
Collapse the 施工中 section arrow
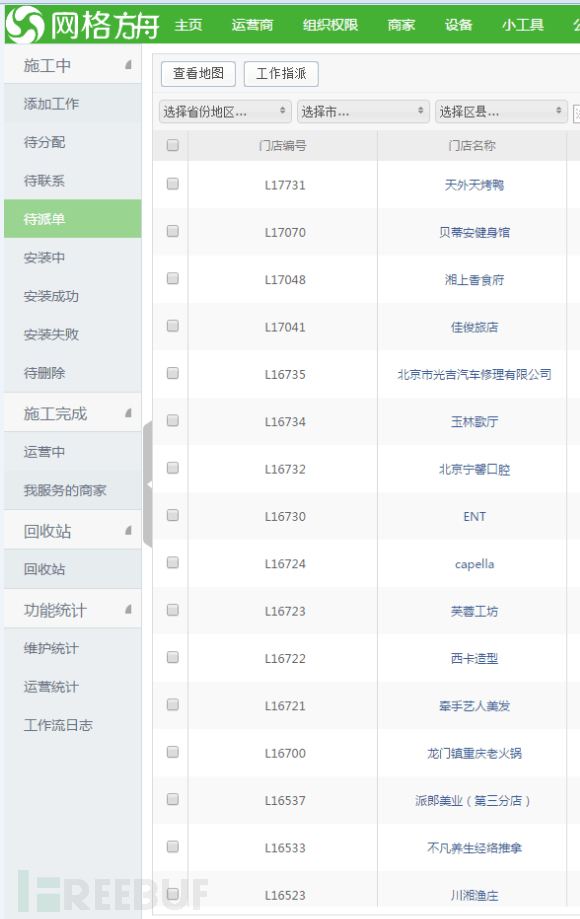[x=128, y=64]
